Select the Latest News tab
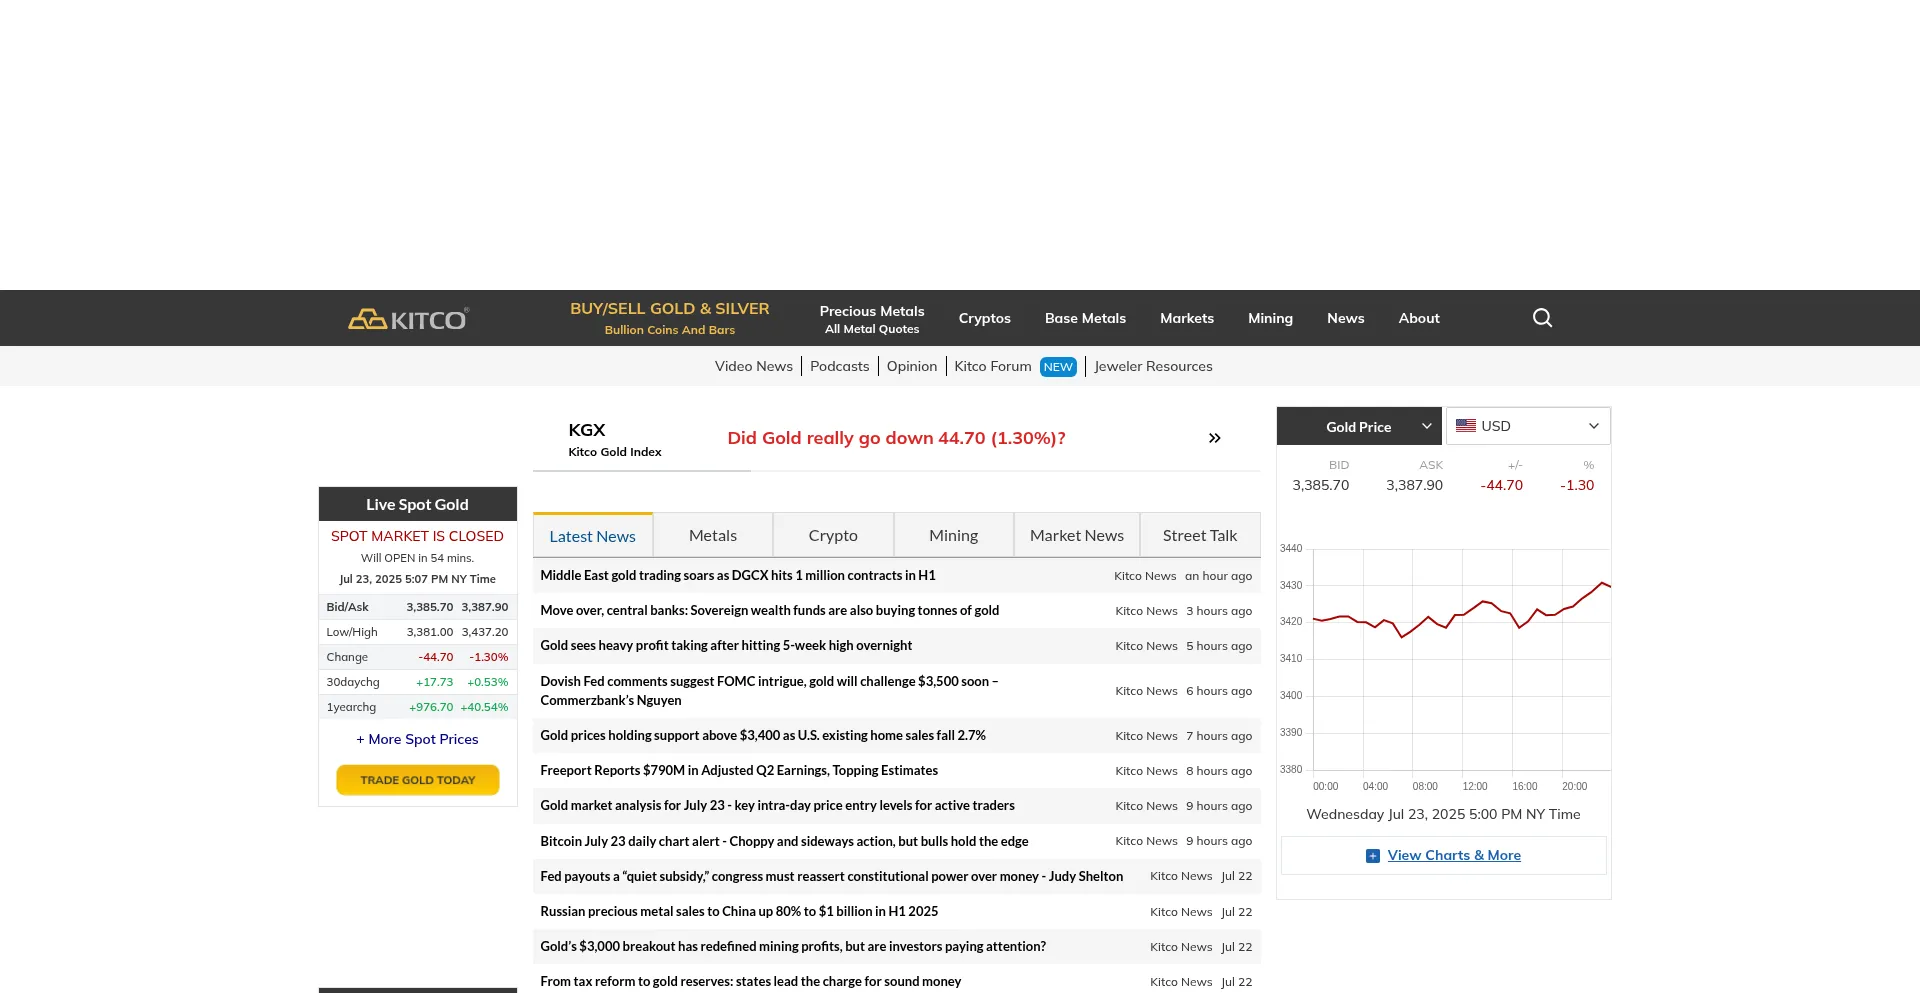Image resolution: width=1920 pixels, height=993 pixels. pyautogui.click(x=593, y=536)
